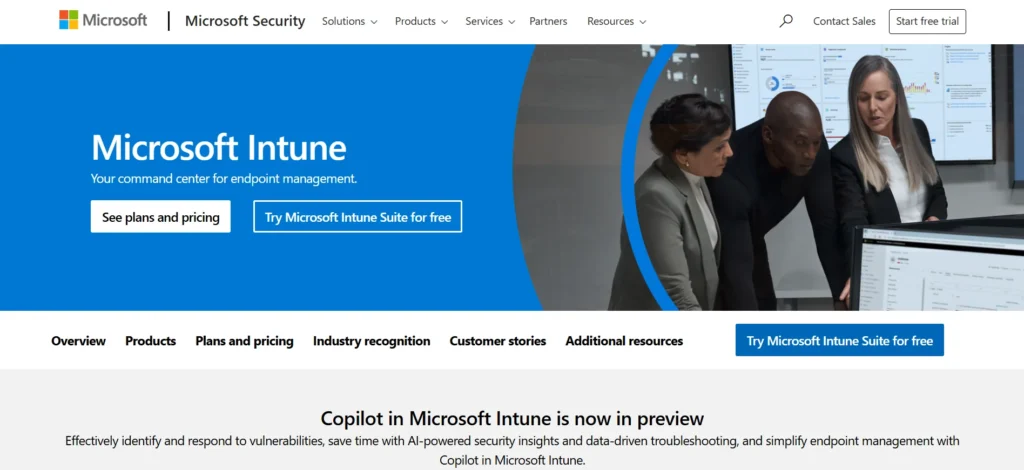
Task: Select the Customer stories tab
Action: point(497,341)
